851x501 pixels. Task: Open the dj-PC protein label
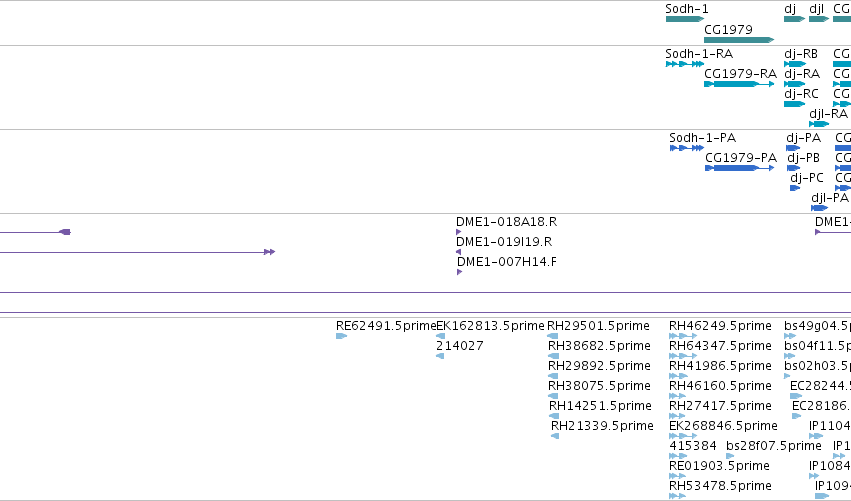coord(806,178)
